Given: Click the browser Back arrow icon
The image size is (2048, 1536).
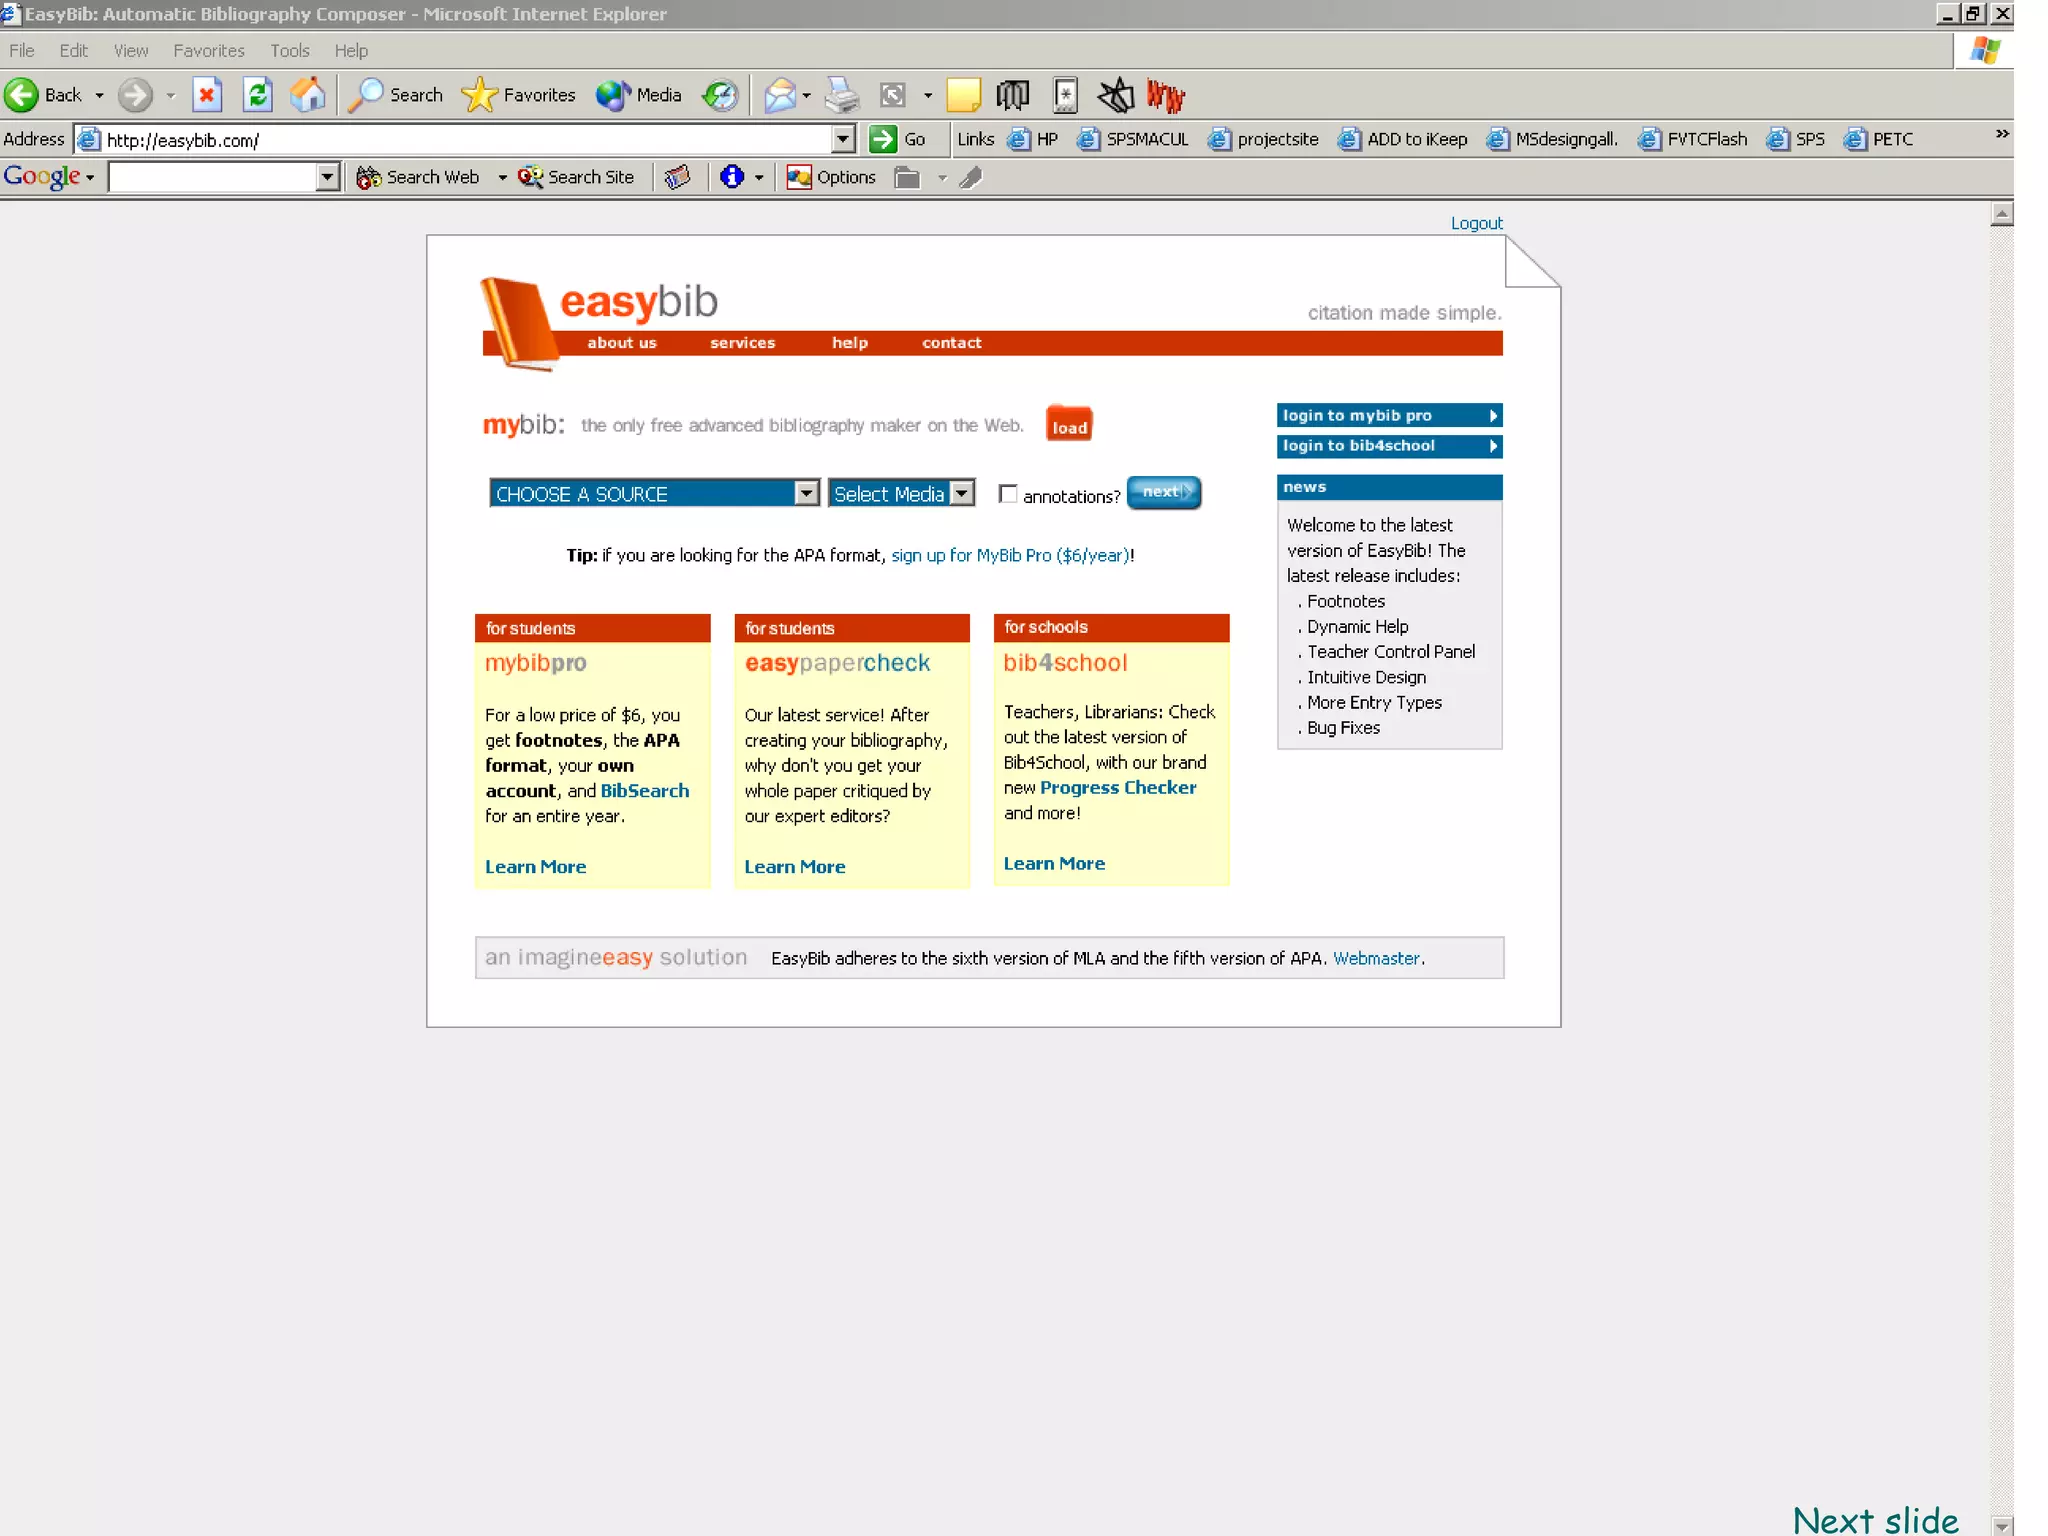Looking at the screenshot, I should pyautogui.click(x=22, y=95).
